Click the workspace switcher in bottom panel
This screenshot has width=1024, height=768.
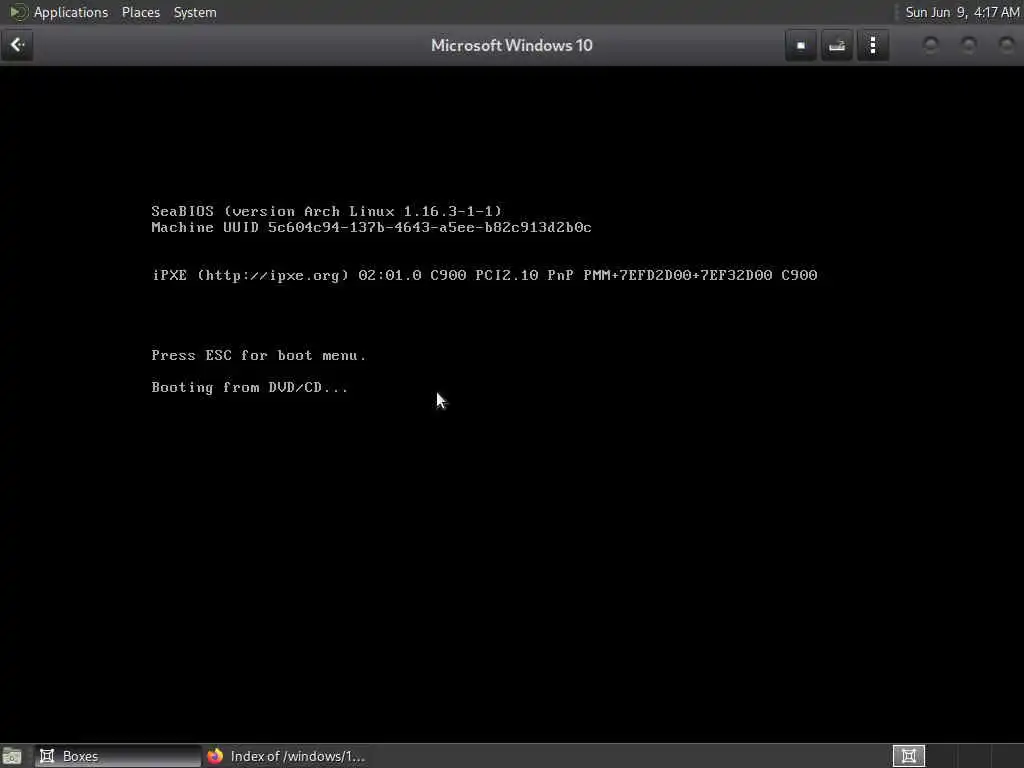[x=908, y=756]
